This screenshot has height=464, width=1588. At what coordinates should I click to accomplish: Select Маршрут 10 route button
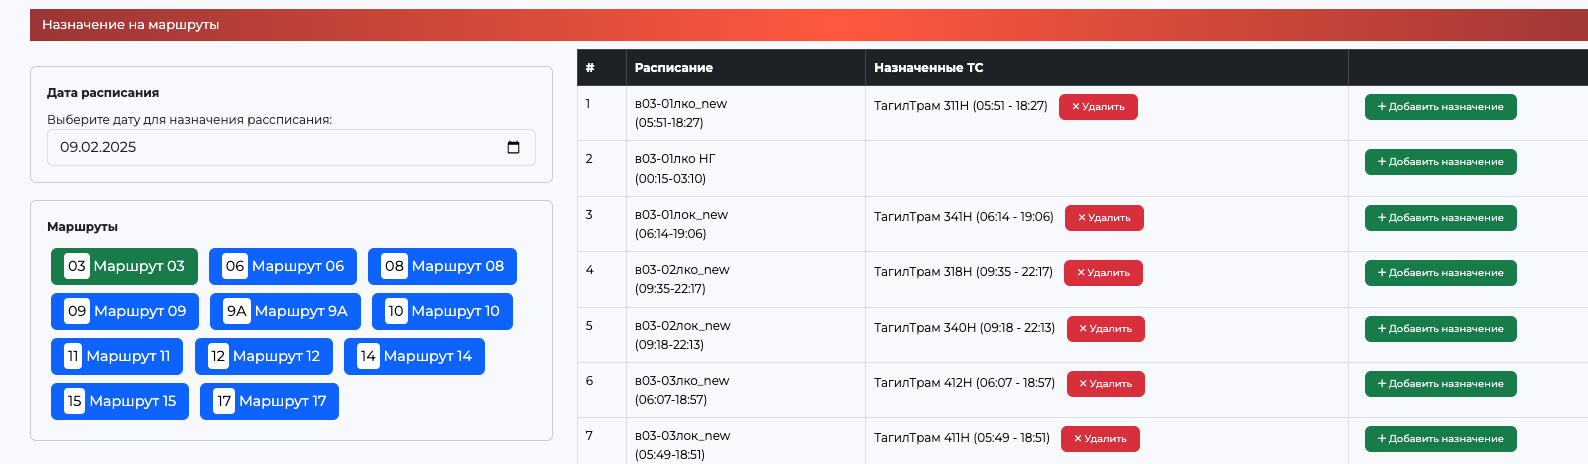[x=442, y=311]
